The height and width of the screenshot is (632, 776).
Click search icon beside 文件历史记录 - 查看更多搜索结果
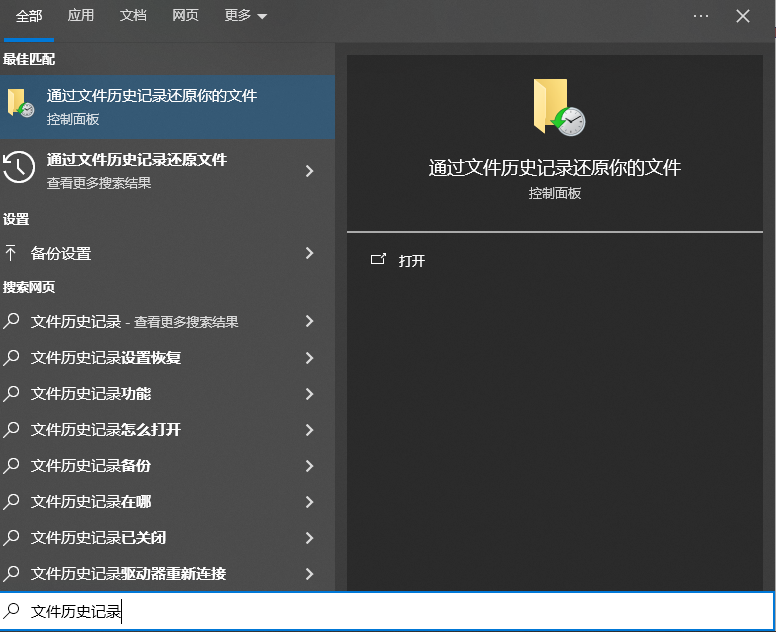pos(11,321)
